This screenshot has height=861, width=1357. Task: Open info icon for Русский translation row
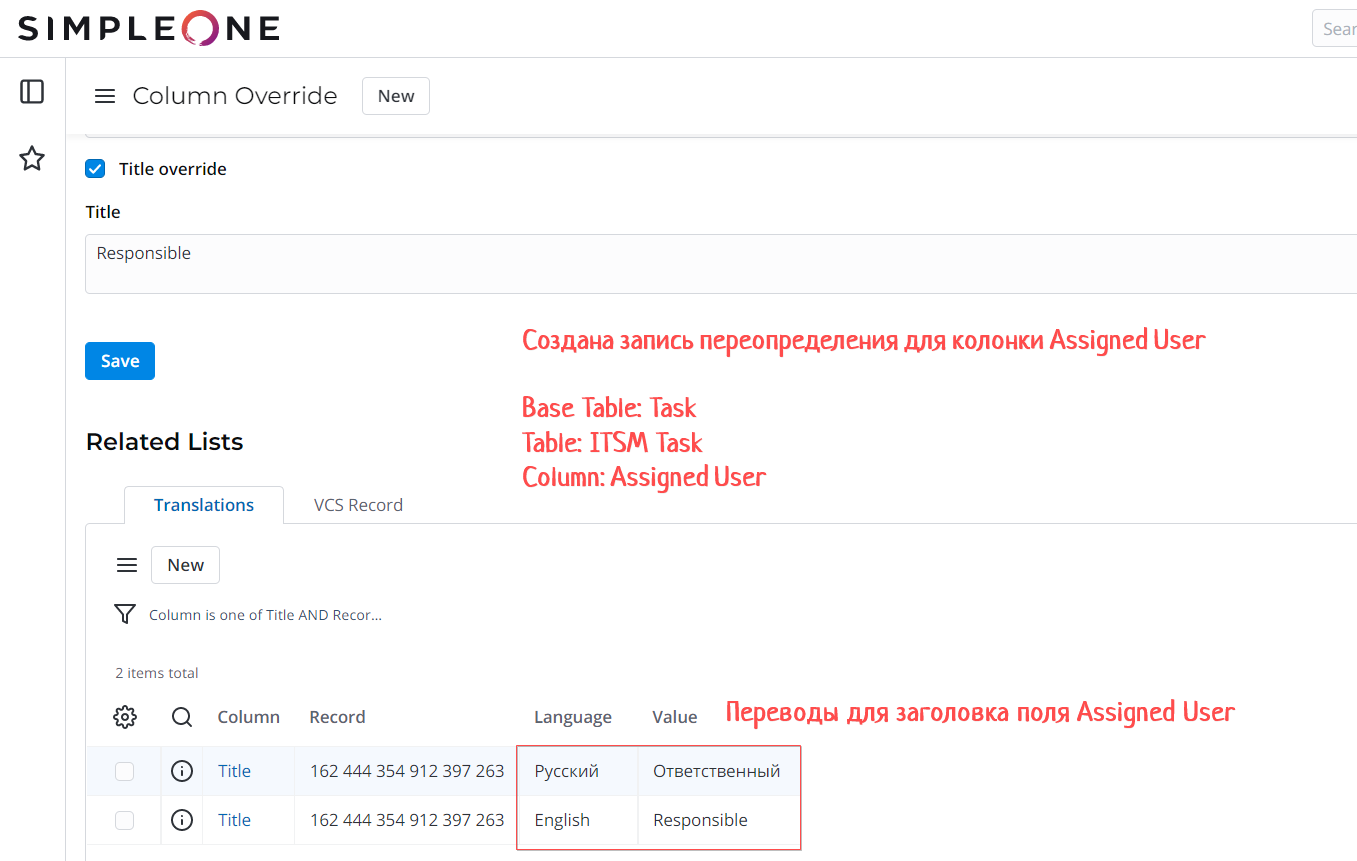(x=182, y=771)
